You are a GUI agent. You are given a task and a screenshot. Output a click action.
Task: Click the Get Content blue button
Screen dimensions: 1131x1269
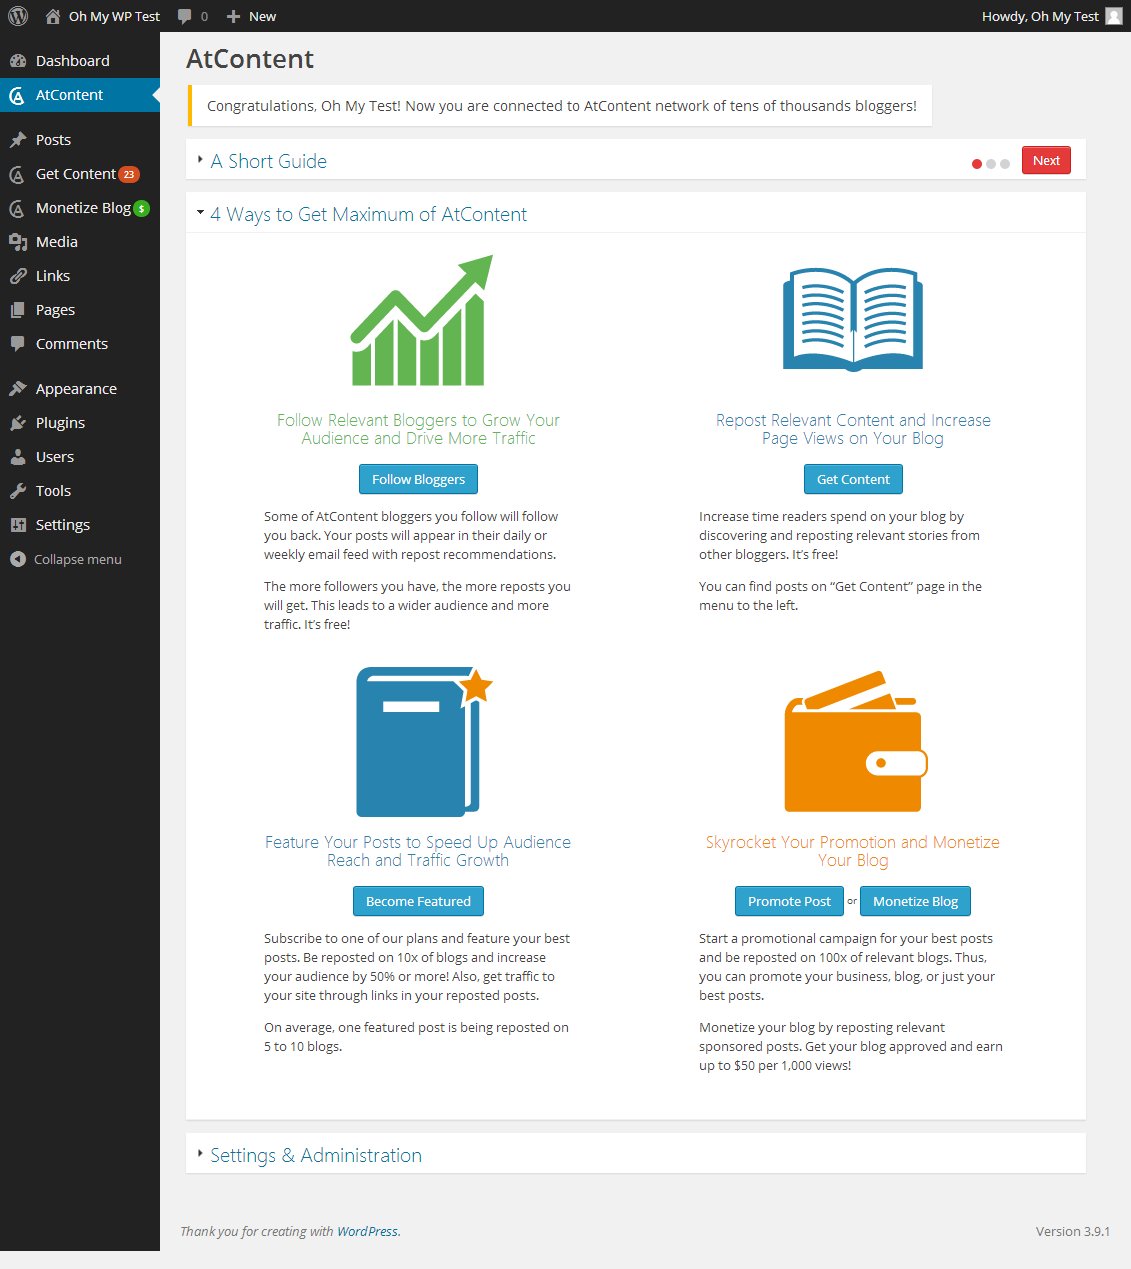click(x=853, y=479)
